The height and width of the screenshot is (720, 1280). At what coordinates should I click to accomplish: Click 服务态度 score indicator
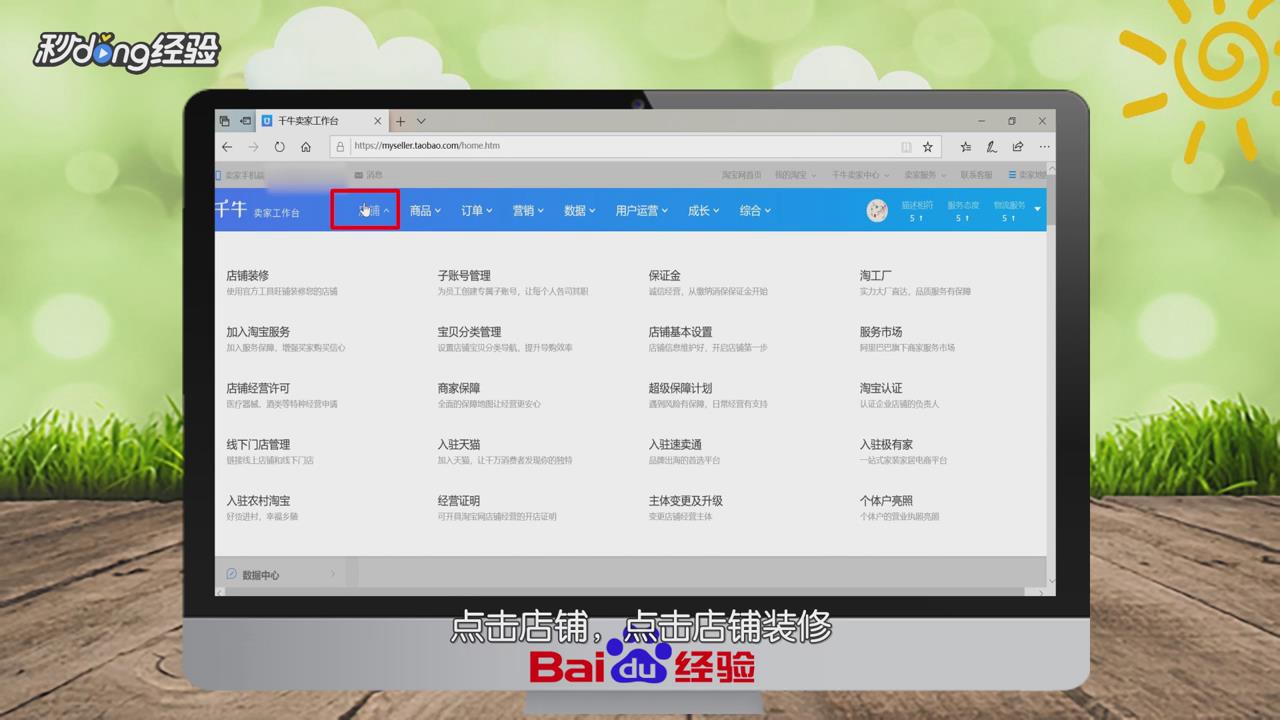pos(963,210)
